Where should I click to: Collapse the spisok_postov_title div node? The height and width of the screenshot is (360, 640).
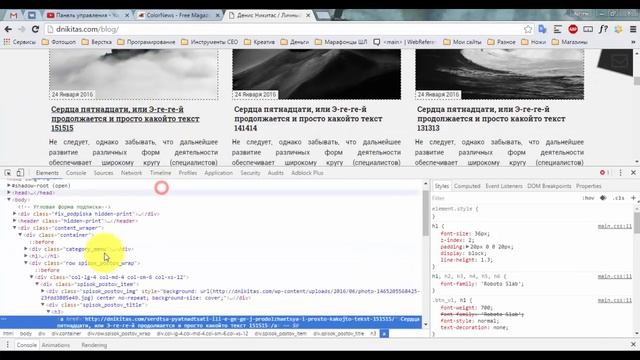pyautogui.click(x=43, y=305)
